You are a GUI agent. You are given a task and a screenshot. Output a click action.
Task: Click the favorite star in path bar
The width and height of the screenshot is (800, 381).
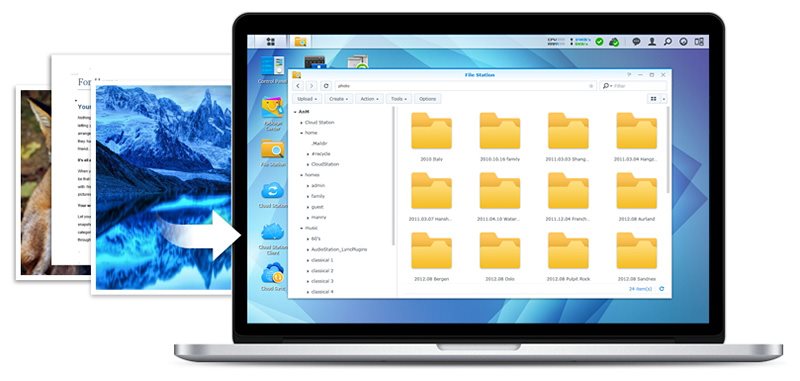(591, 86)
